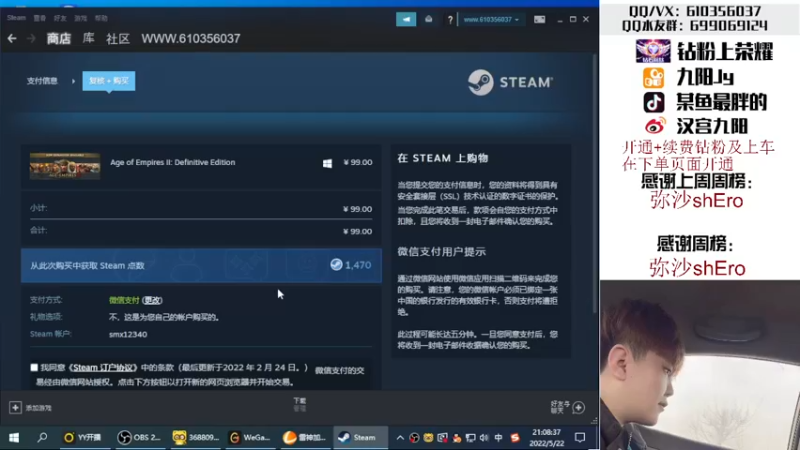This screenshot has height=450, width=800.
Task: Go back to 支付信息 step
Action: tap(42, 81)
